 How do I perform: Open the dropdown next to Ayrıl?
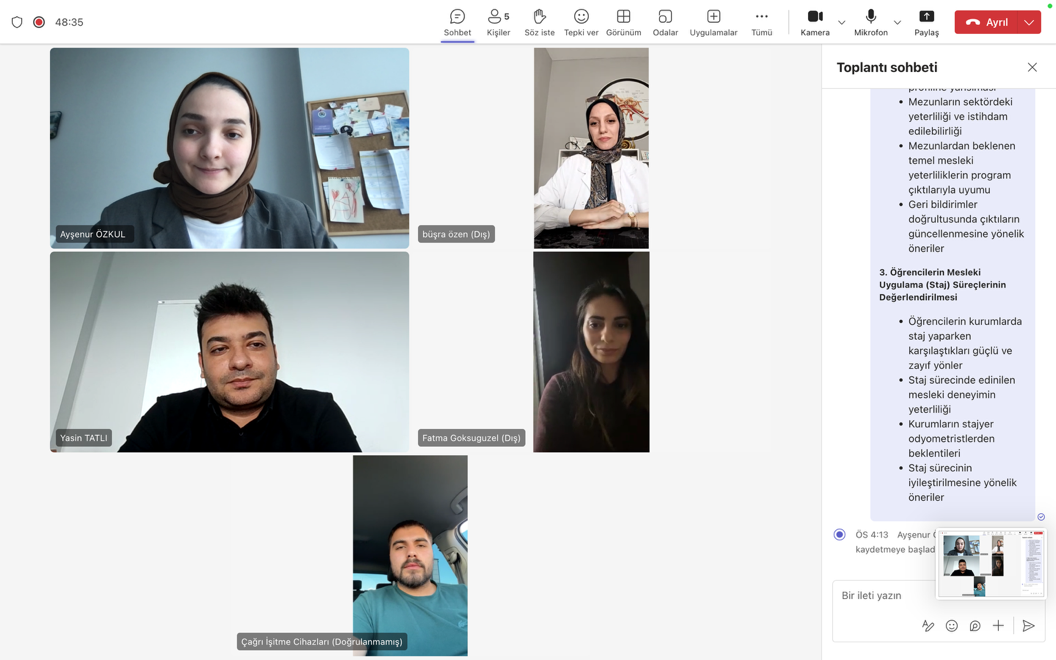tap(1029, 22)
